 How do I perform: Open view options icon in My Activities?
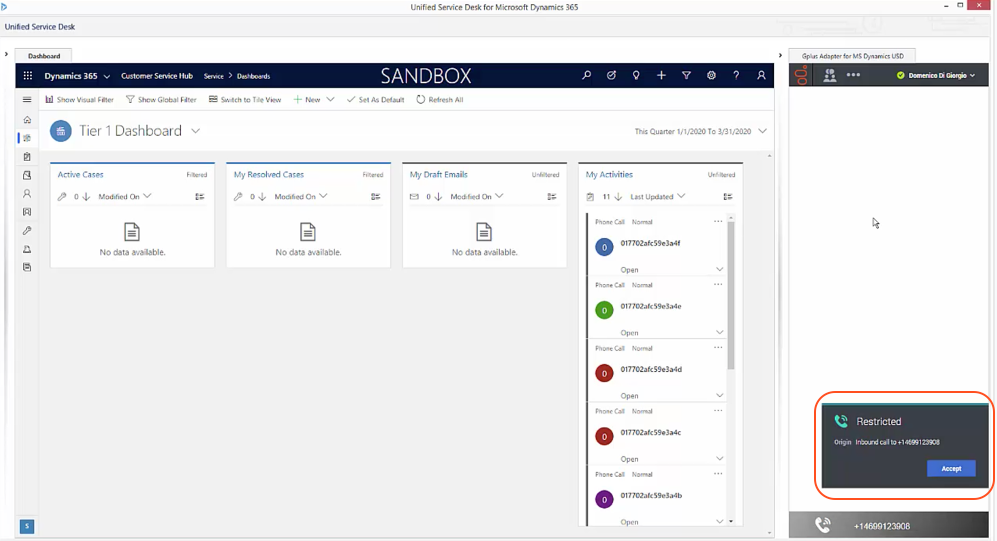coord(728,196)
